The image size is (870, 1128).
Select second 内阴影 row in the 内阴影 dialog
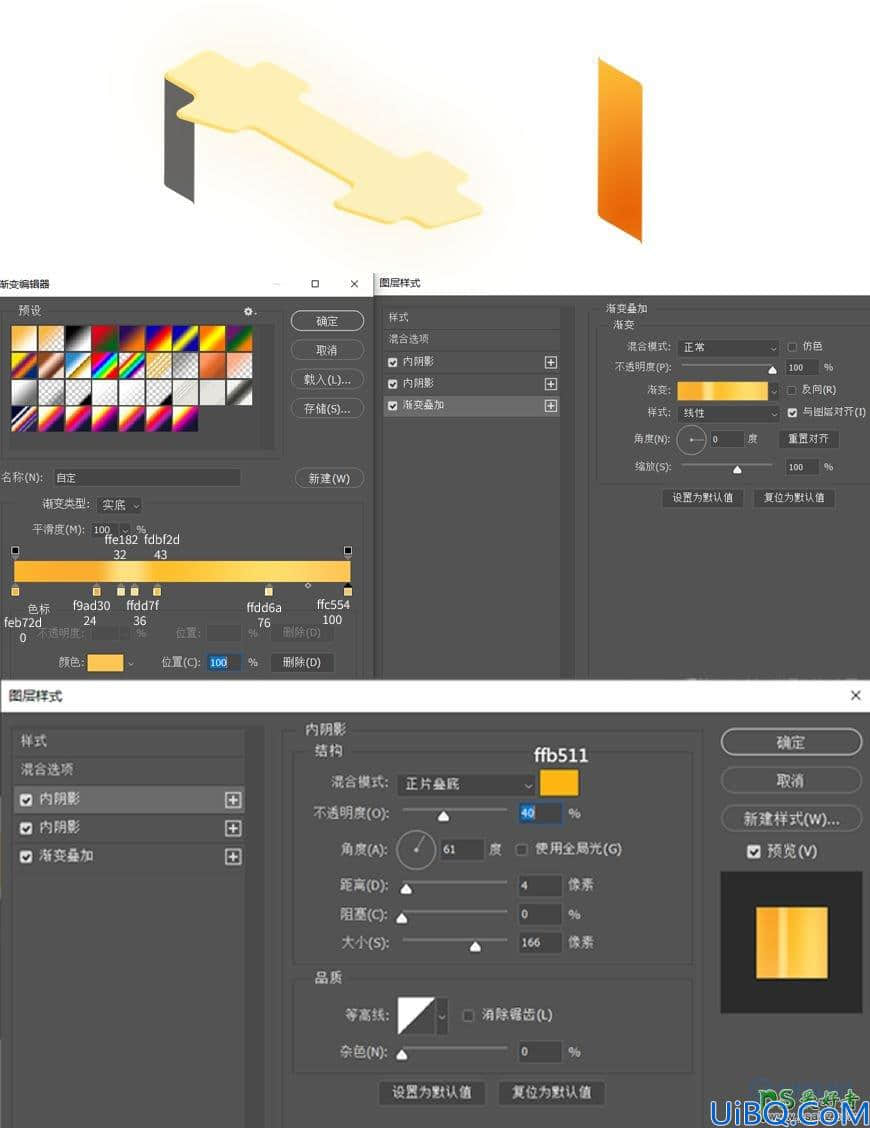coord(129,828)
